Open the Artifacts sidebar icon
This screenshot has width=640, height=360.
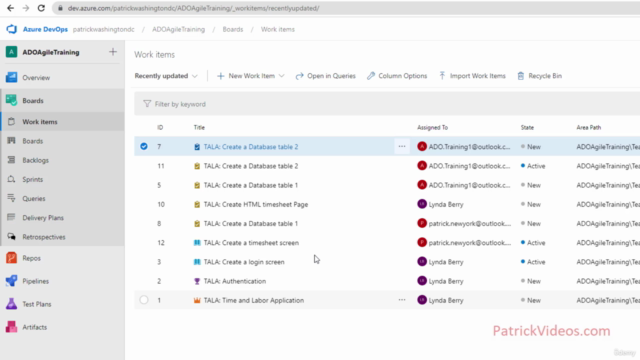11,327
